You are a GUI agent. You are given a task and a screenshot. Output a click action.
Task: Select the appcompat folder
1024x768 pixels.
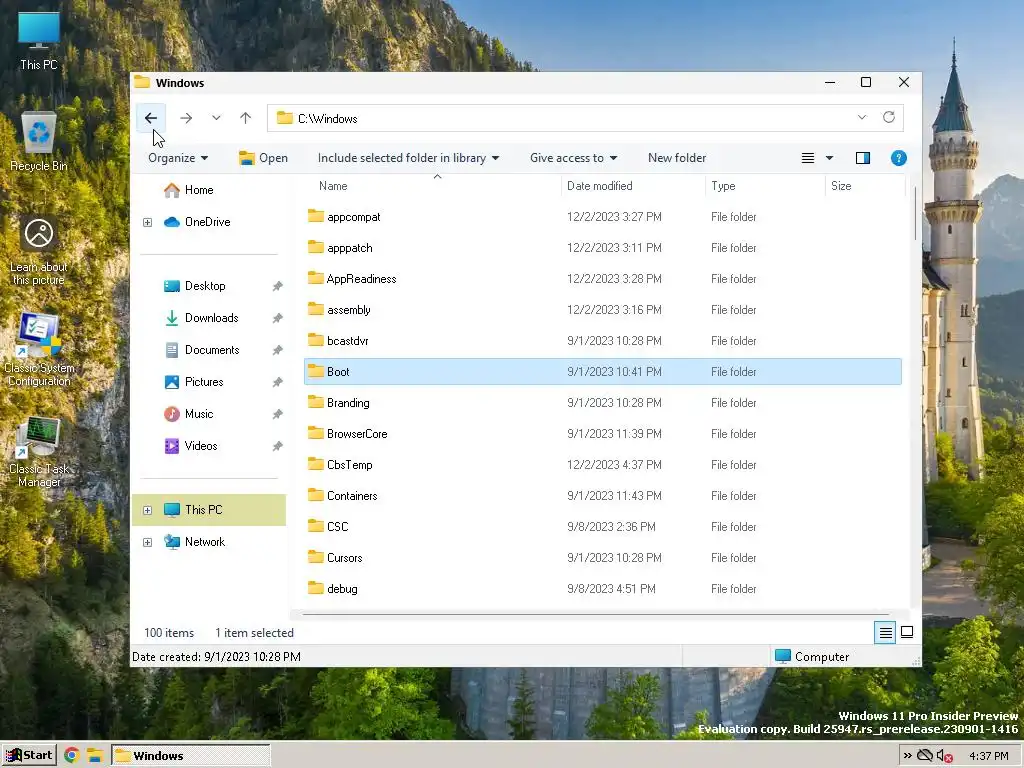603,217
